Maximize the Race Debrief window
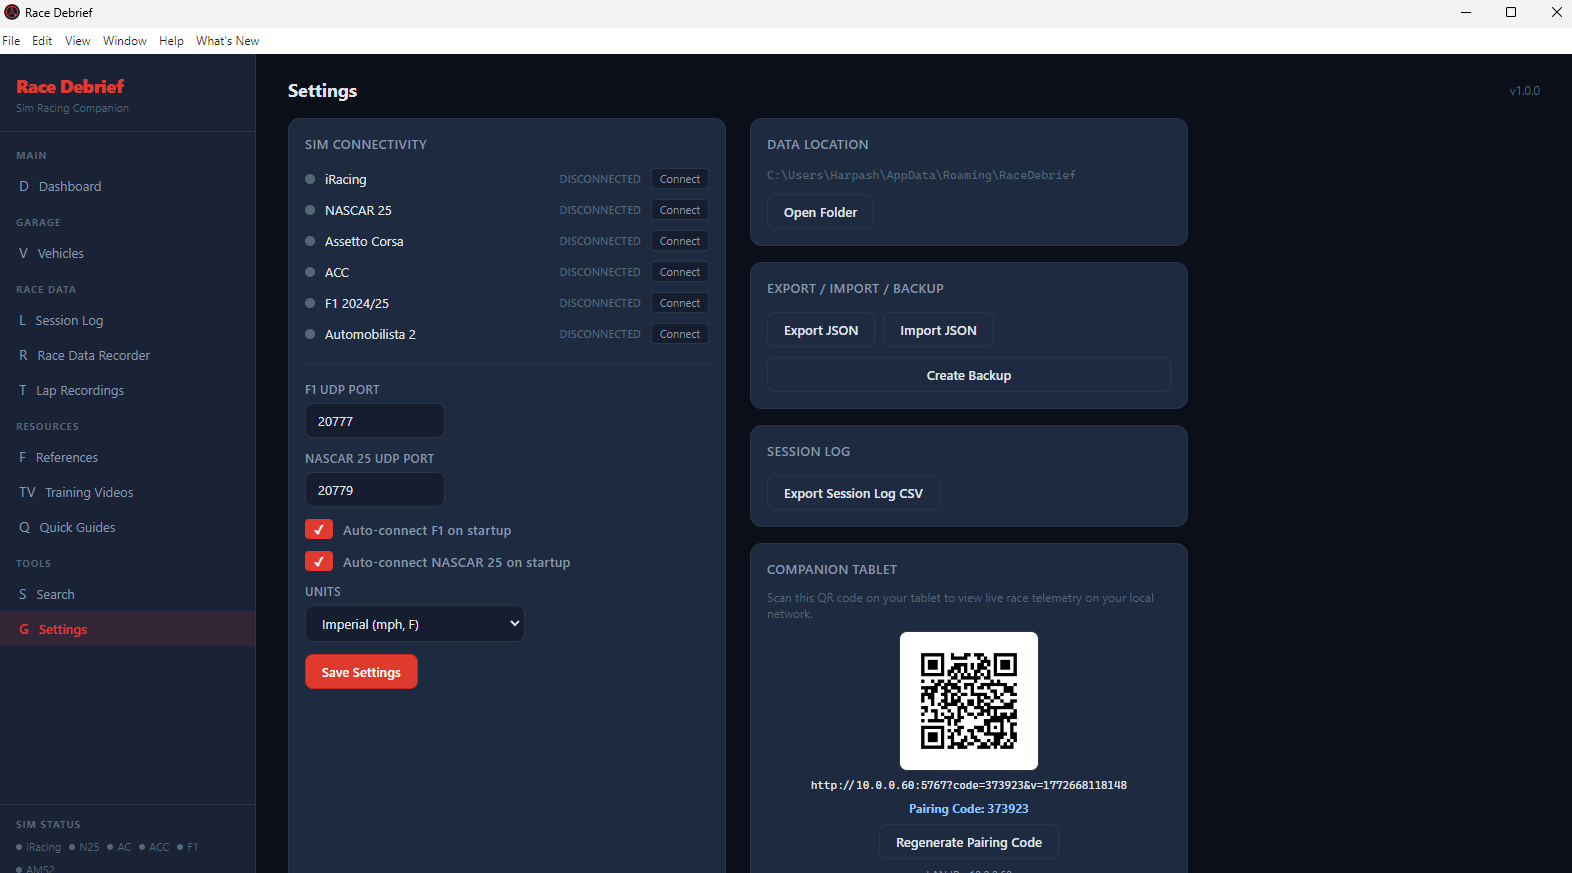The image size is (1572, 873). pyautogui.click(x=1511, y=12)
